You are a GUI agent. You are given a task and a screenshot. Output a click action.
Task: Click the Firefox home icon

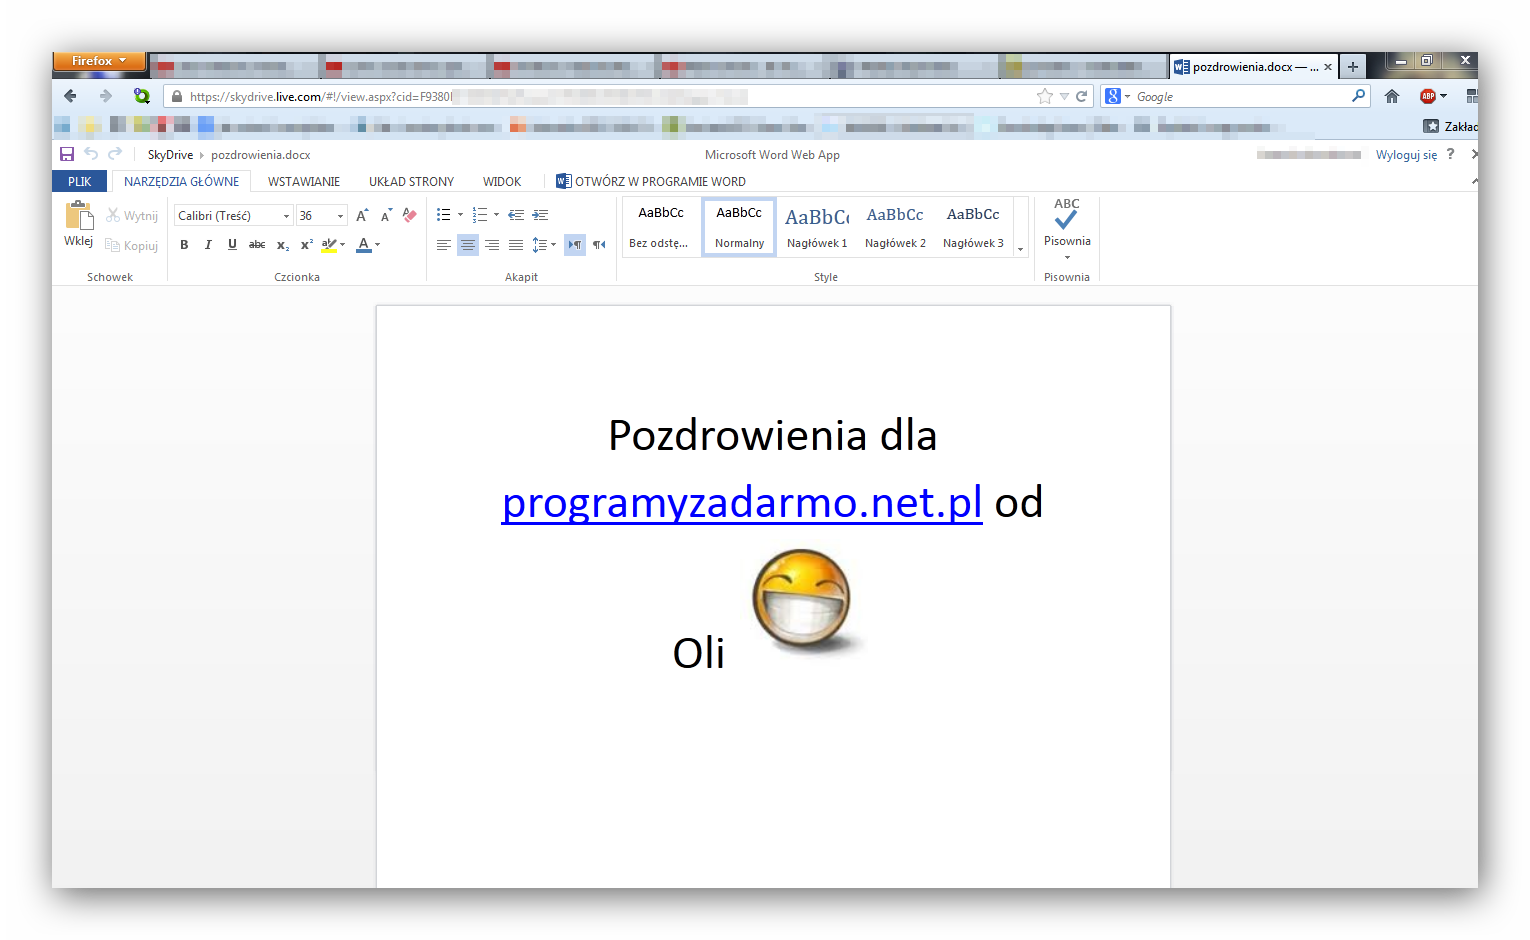[1392, 97]
